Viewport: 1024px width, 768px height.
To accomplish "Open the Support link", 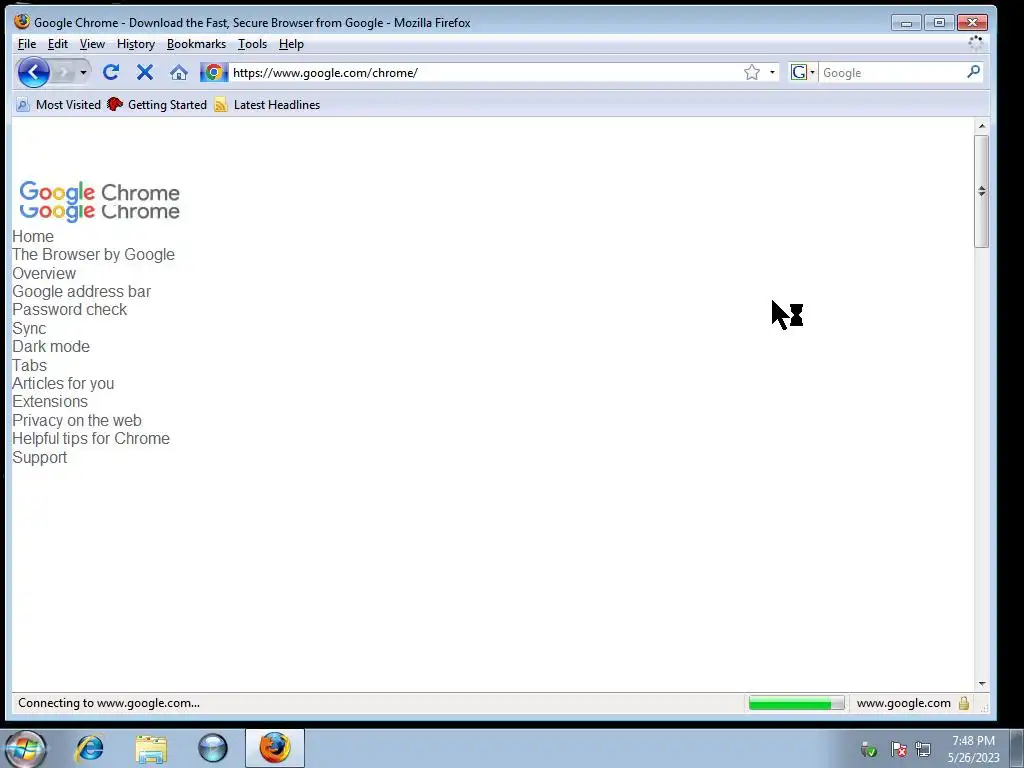I will (39, 457).
